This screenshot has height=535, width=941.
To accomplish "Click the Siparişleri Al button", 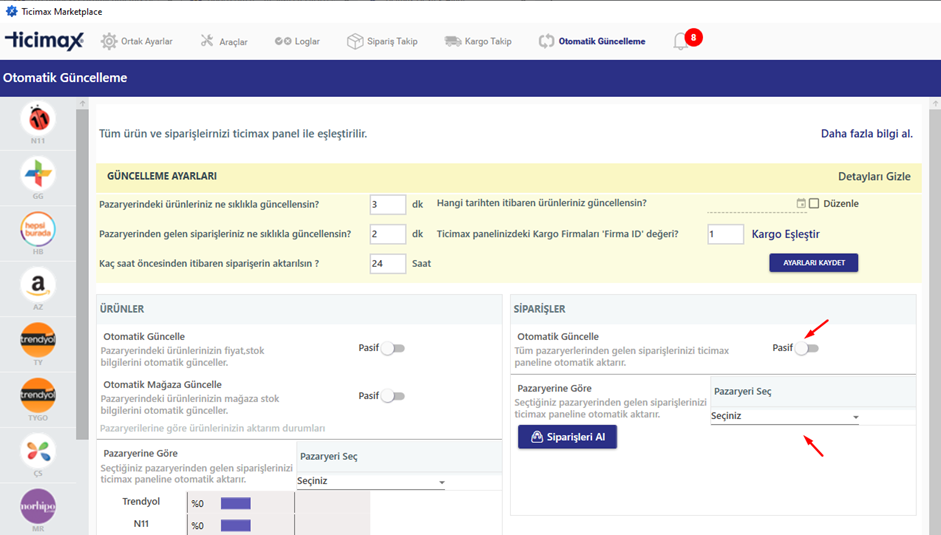I will pyautogui.click(x=567, y=437).
